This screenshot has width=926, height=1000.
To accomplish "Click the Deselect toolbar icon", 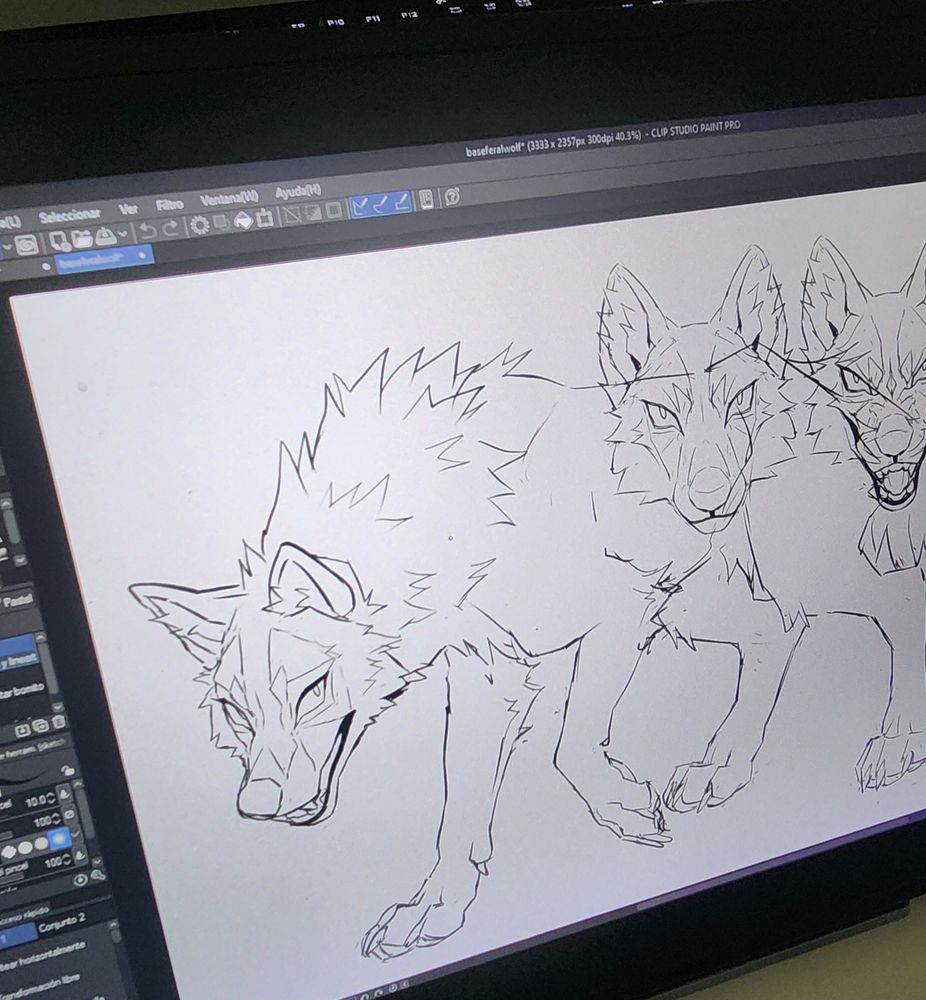I will tap(292, 215).
